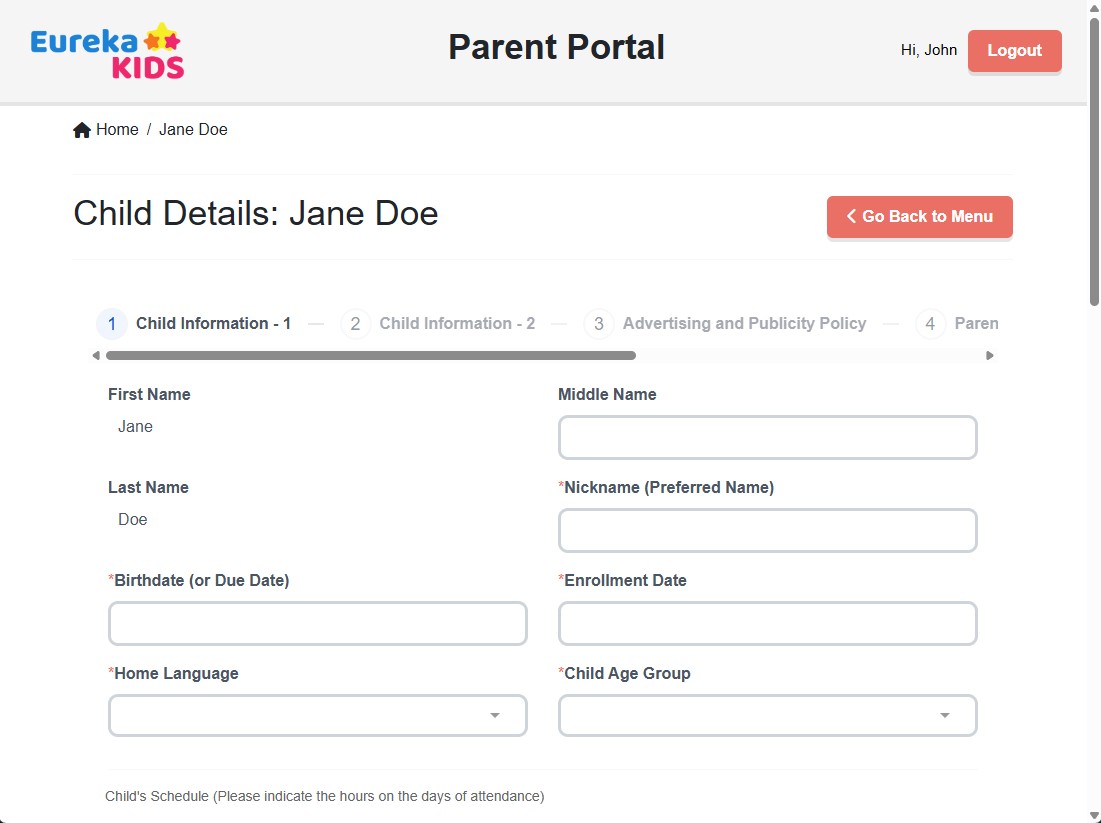This screenshot has height=823, width=1101.
Task: Click the stepper's left scroll arrow
Action: click(96, 356)
